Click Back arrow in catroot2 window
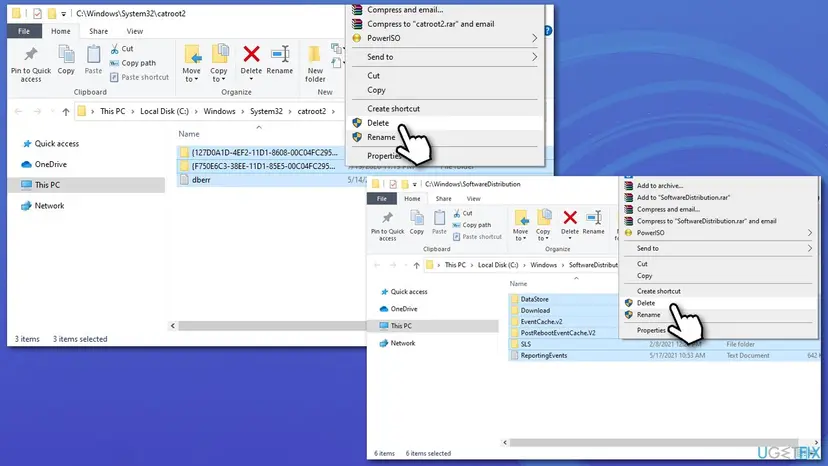 18,111
